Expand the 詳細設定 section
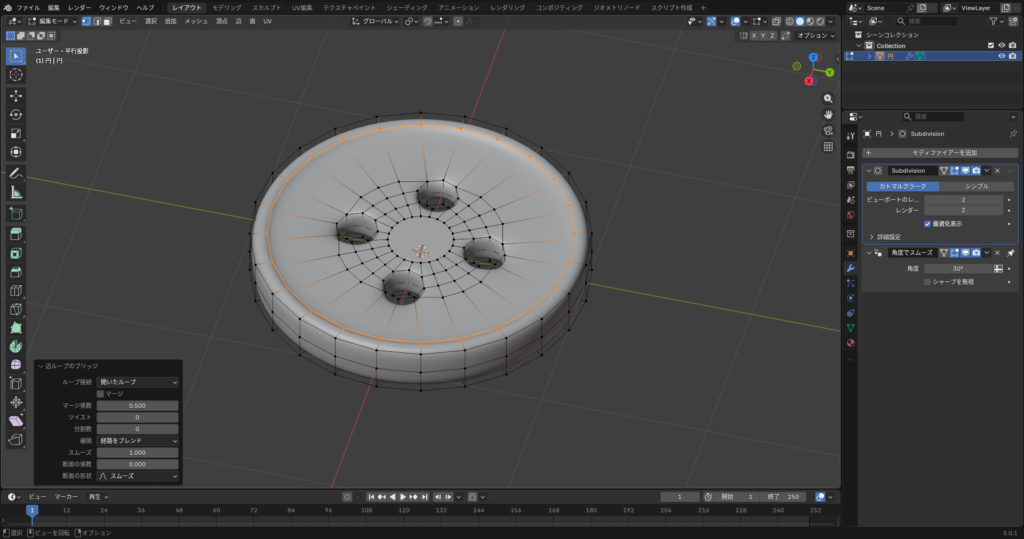Screen dimensions: 1024x539 tap(885, 237)
